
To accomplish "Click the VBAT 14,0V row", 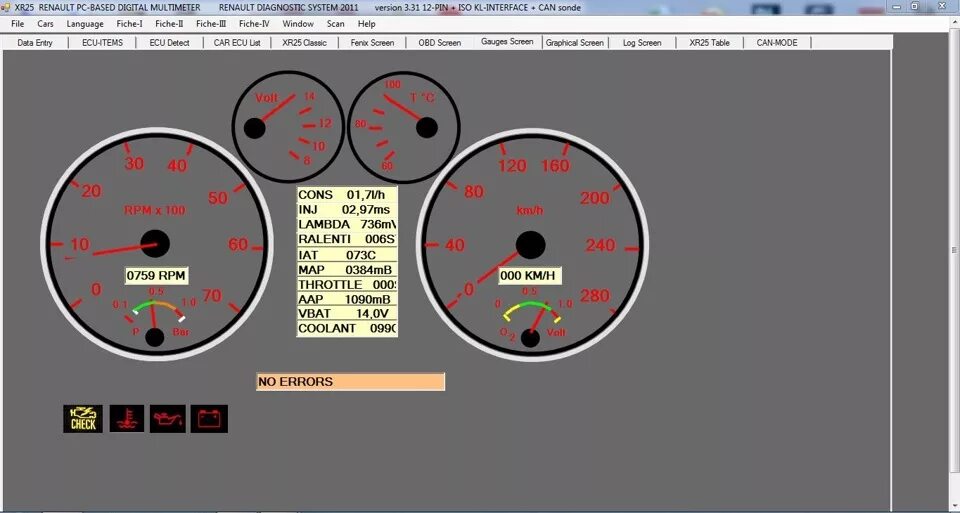I will (x=347, y=313).
